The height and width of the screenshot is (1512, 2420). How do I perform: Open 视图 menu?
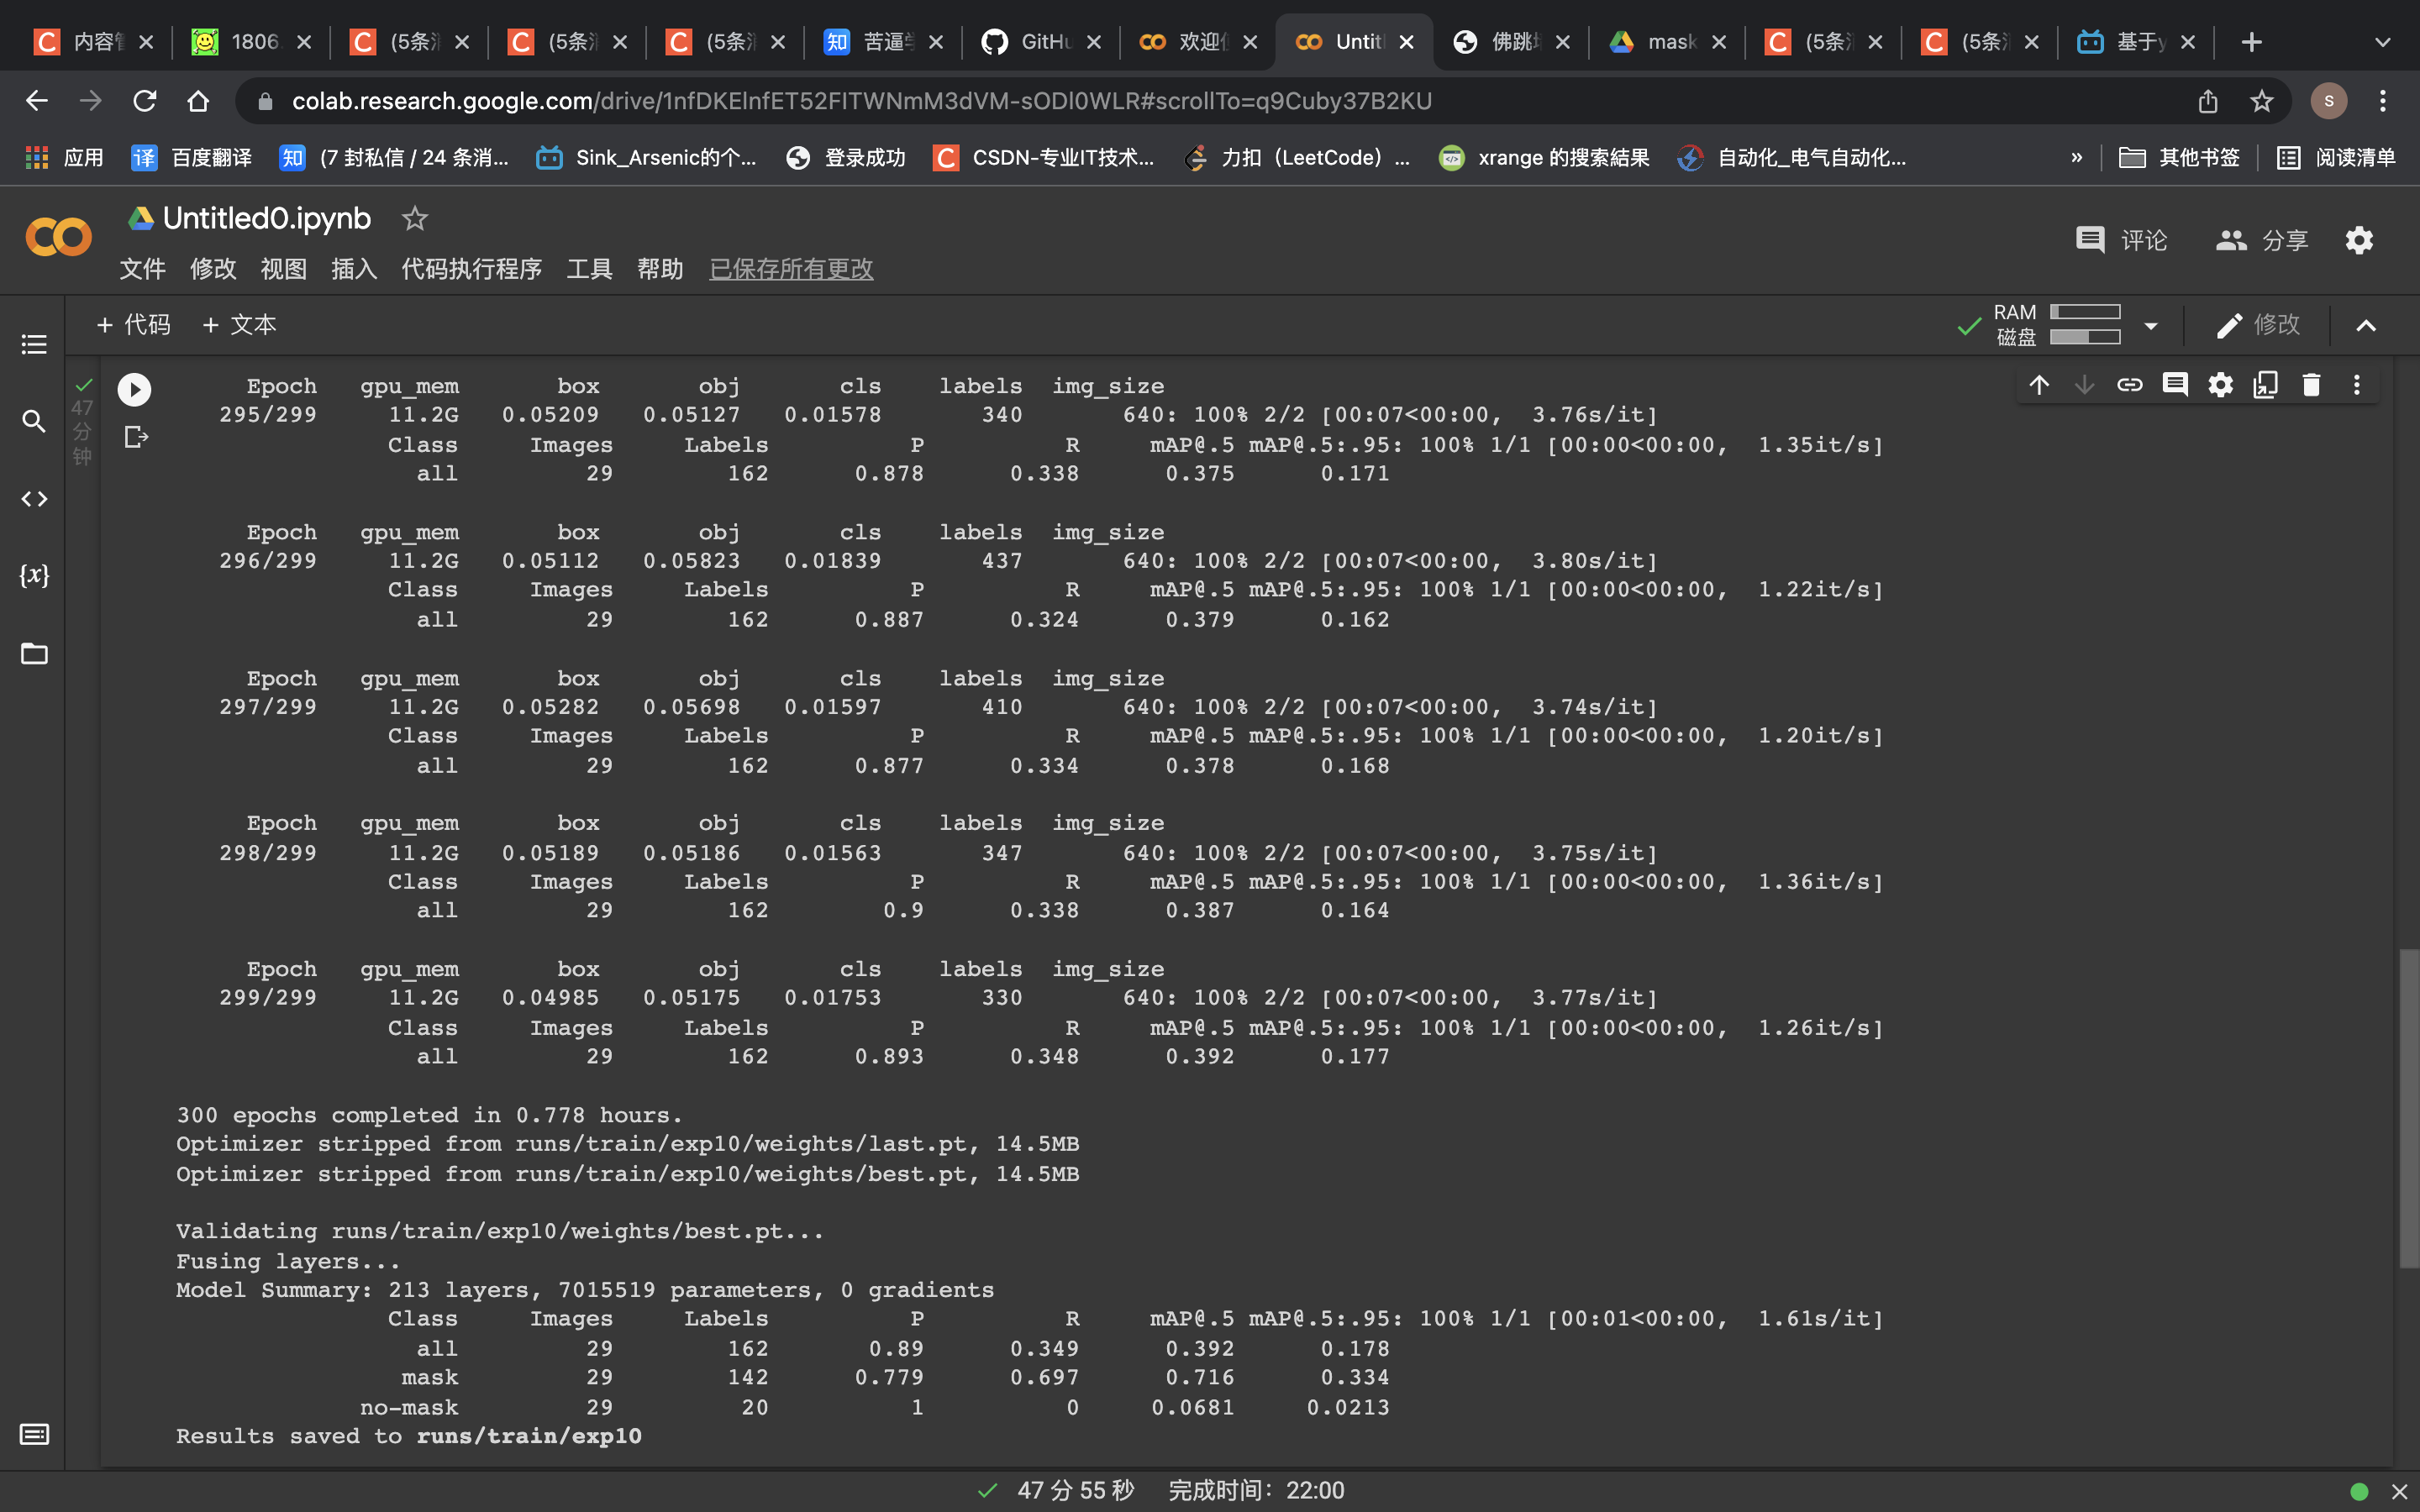pos(283,269)
